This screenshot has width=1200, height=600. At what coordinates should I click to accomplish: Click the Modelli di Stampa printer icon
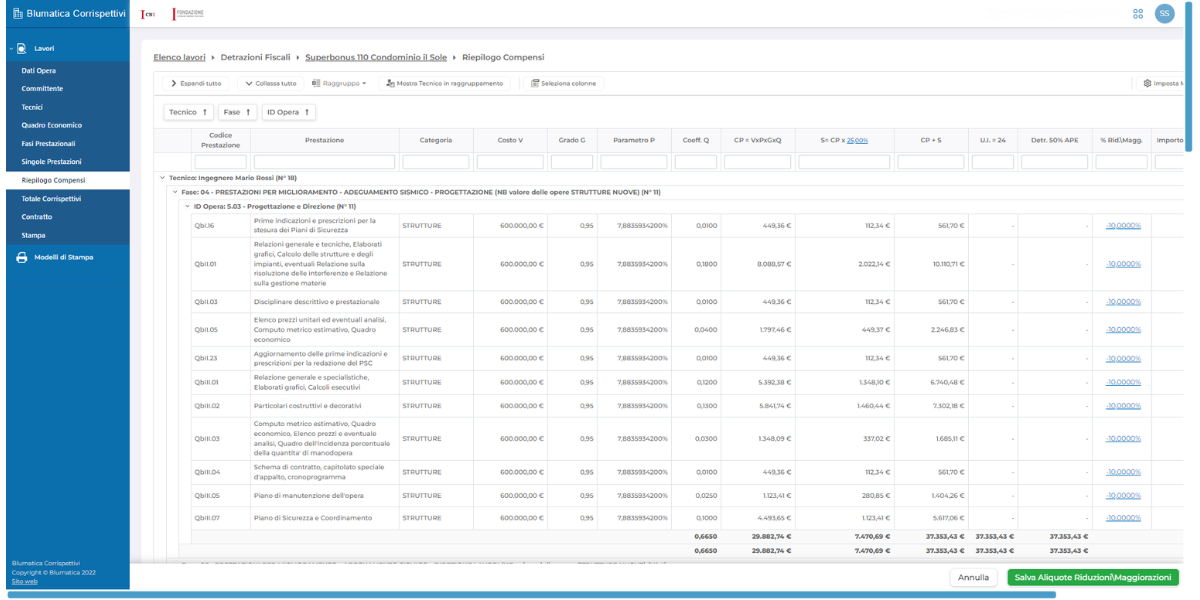click(x=22, y=257)
